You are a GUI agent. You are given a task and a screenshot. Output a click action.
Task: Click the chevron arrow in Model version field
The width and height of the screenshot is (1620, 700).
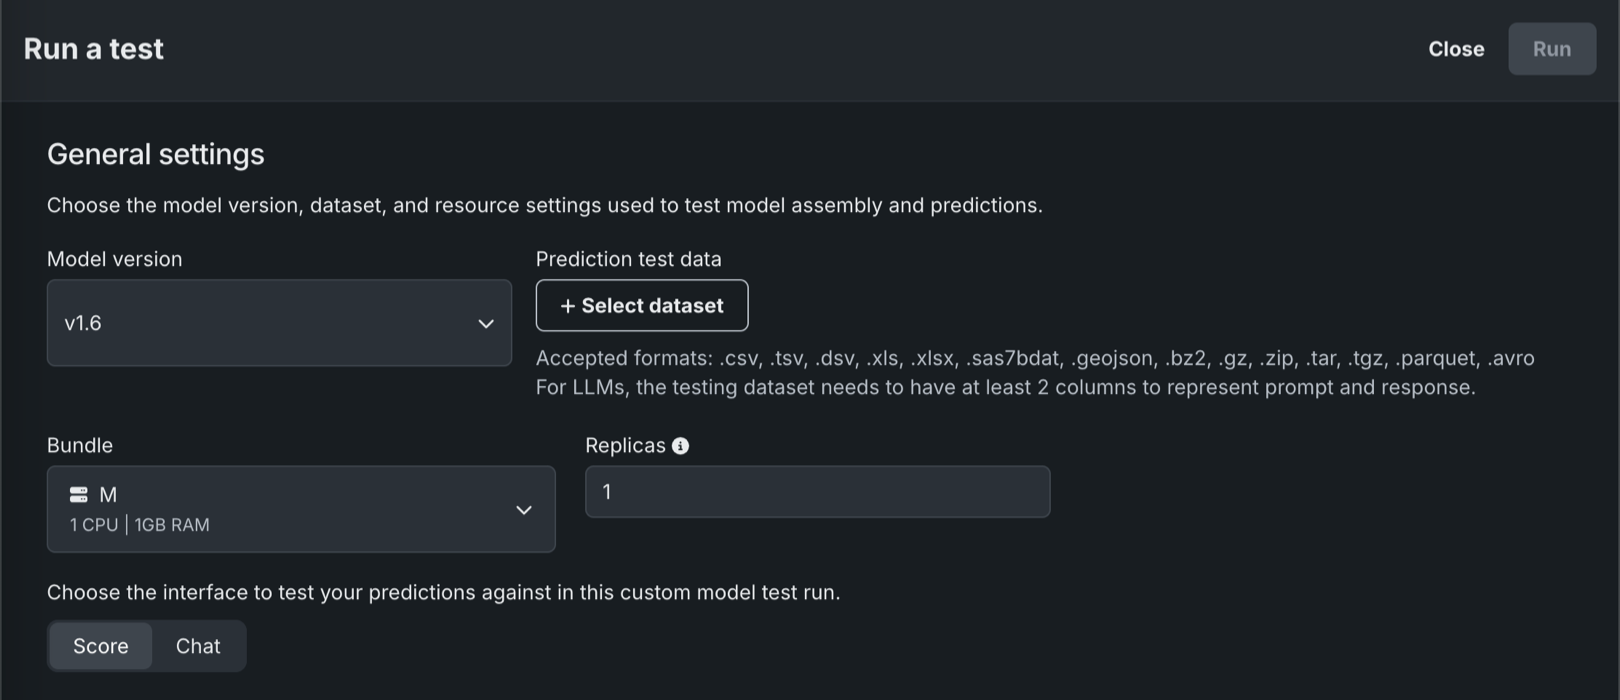[486, 323]
